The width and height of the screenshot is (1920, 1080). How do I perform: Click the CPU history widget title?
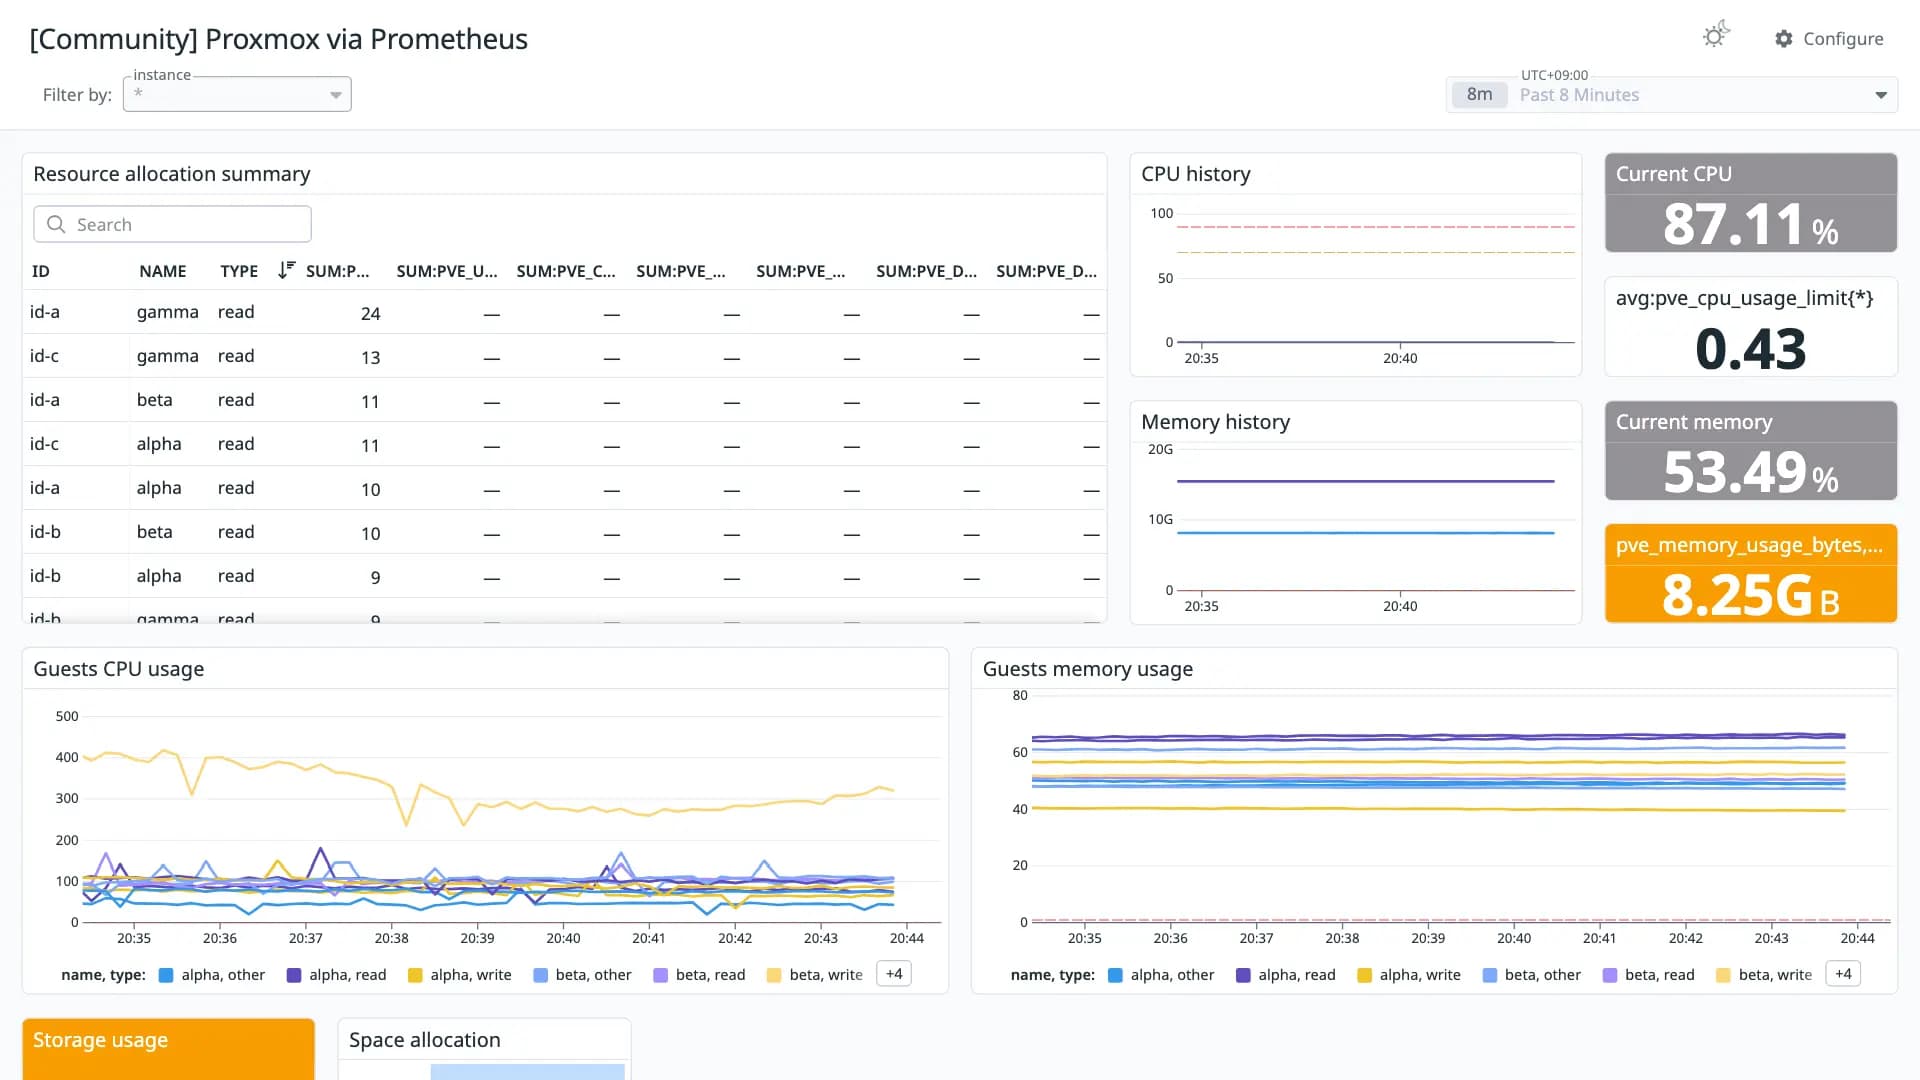(x=1196, y=174)
